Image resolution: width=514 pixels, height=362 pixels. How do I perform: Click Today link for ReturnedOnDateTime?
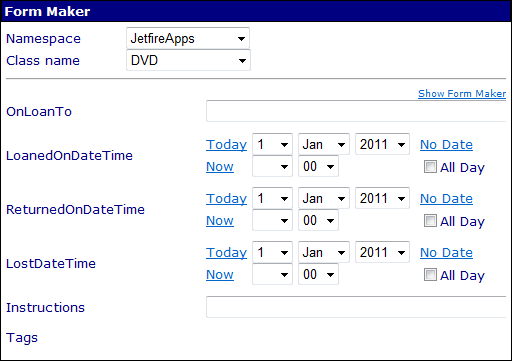pyautogui.click(x=226, y=199)
